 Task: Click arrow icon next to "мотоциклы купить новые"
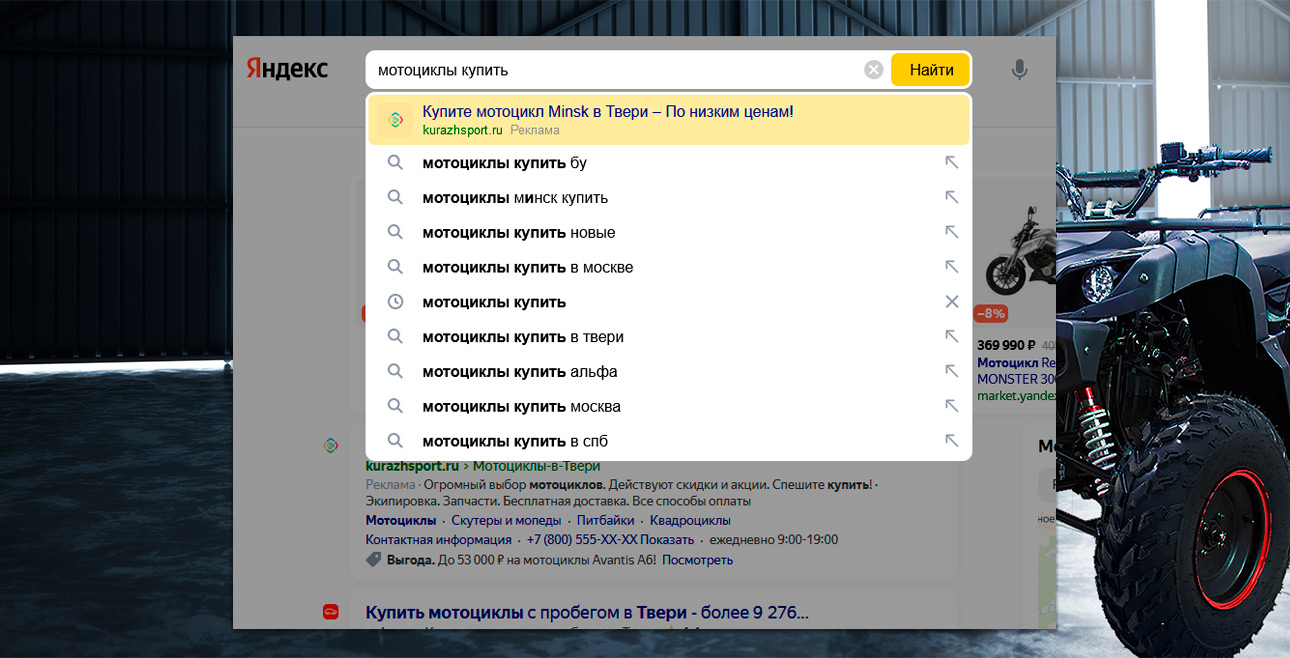[951, 232]
